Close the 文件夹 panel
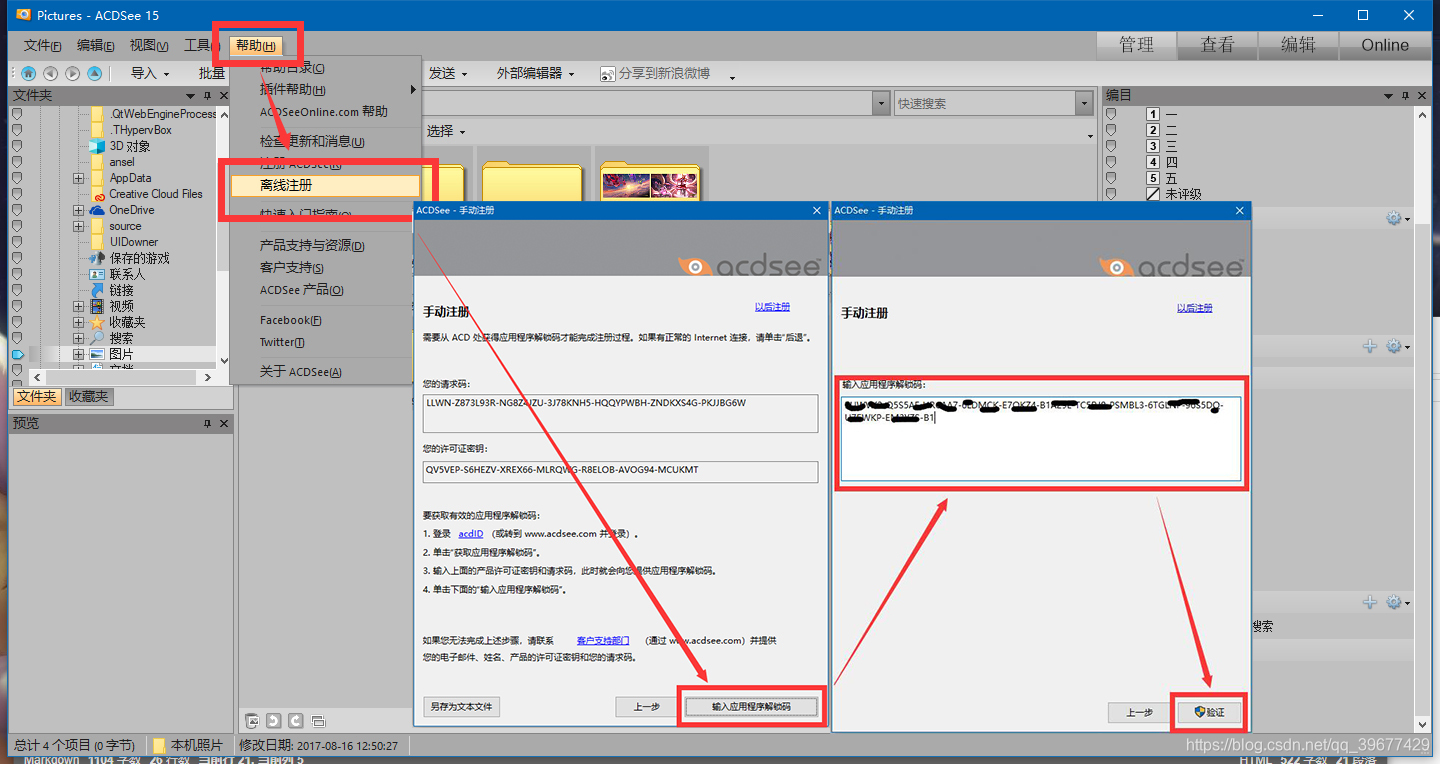 click(x=224, y=95)
